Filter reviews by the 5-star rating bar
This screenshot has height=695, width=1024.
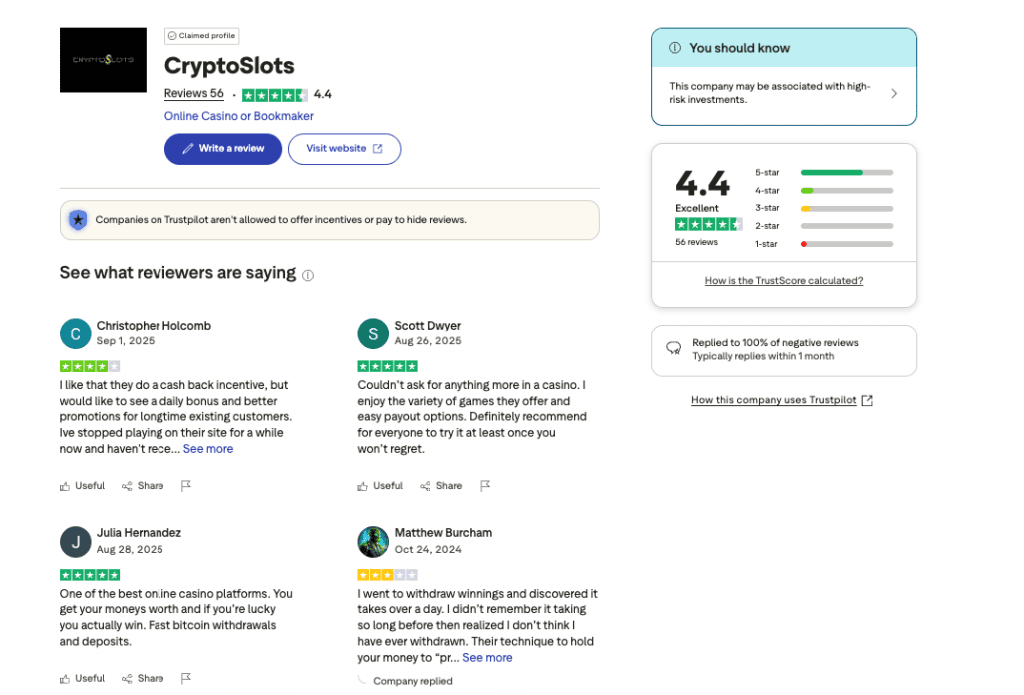tap(846, 172)
